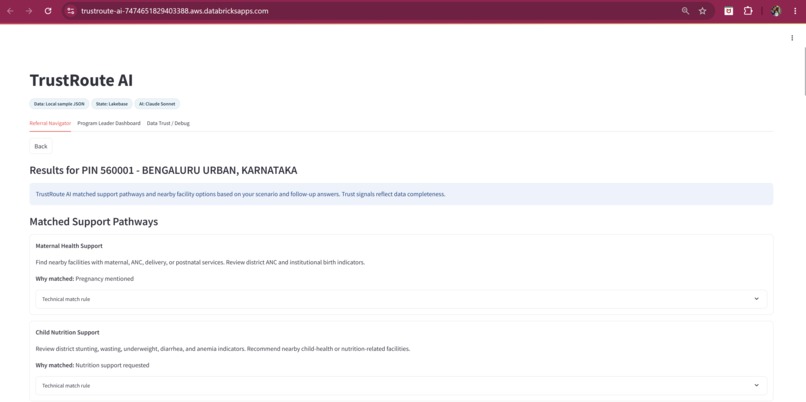Bookmark this page with the star icon
This screenshot has height=402, width=806.
coord(702,11)
